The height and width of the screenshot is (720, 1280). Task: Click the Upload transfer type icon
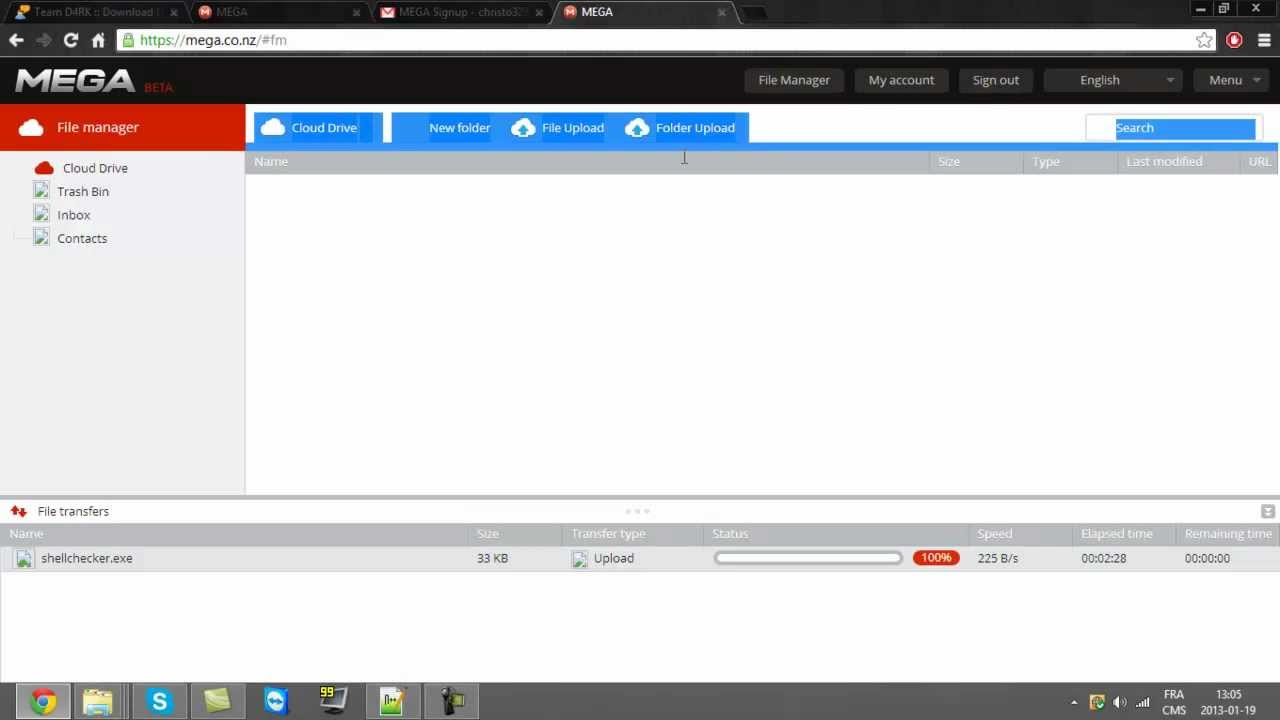579,559
